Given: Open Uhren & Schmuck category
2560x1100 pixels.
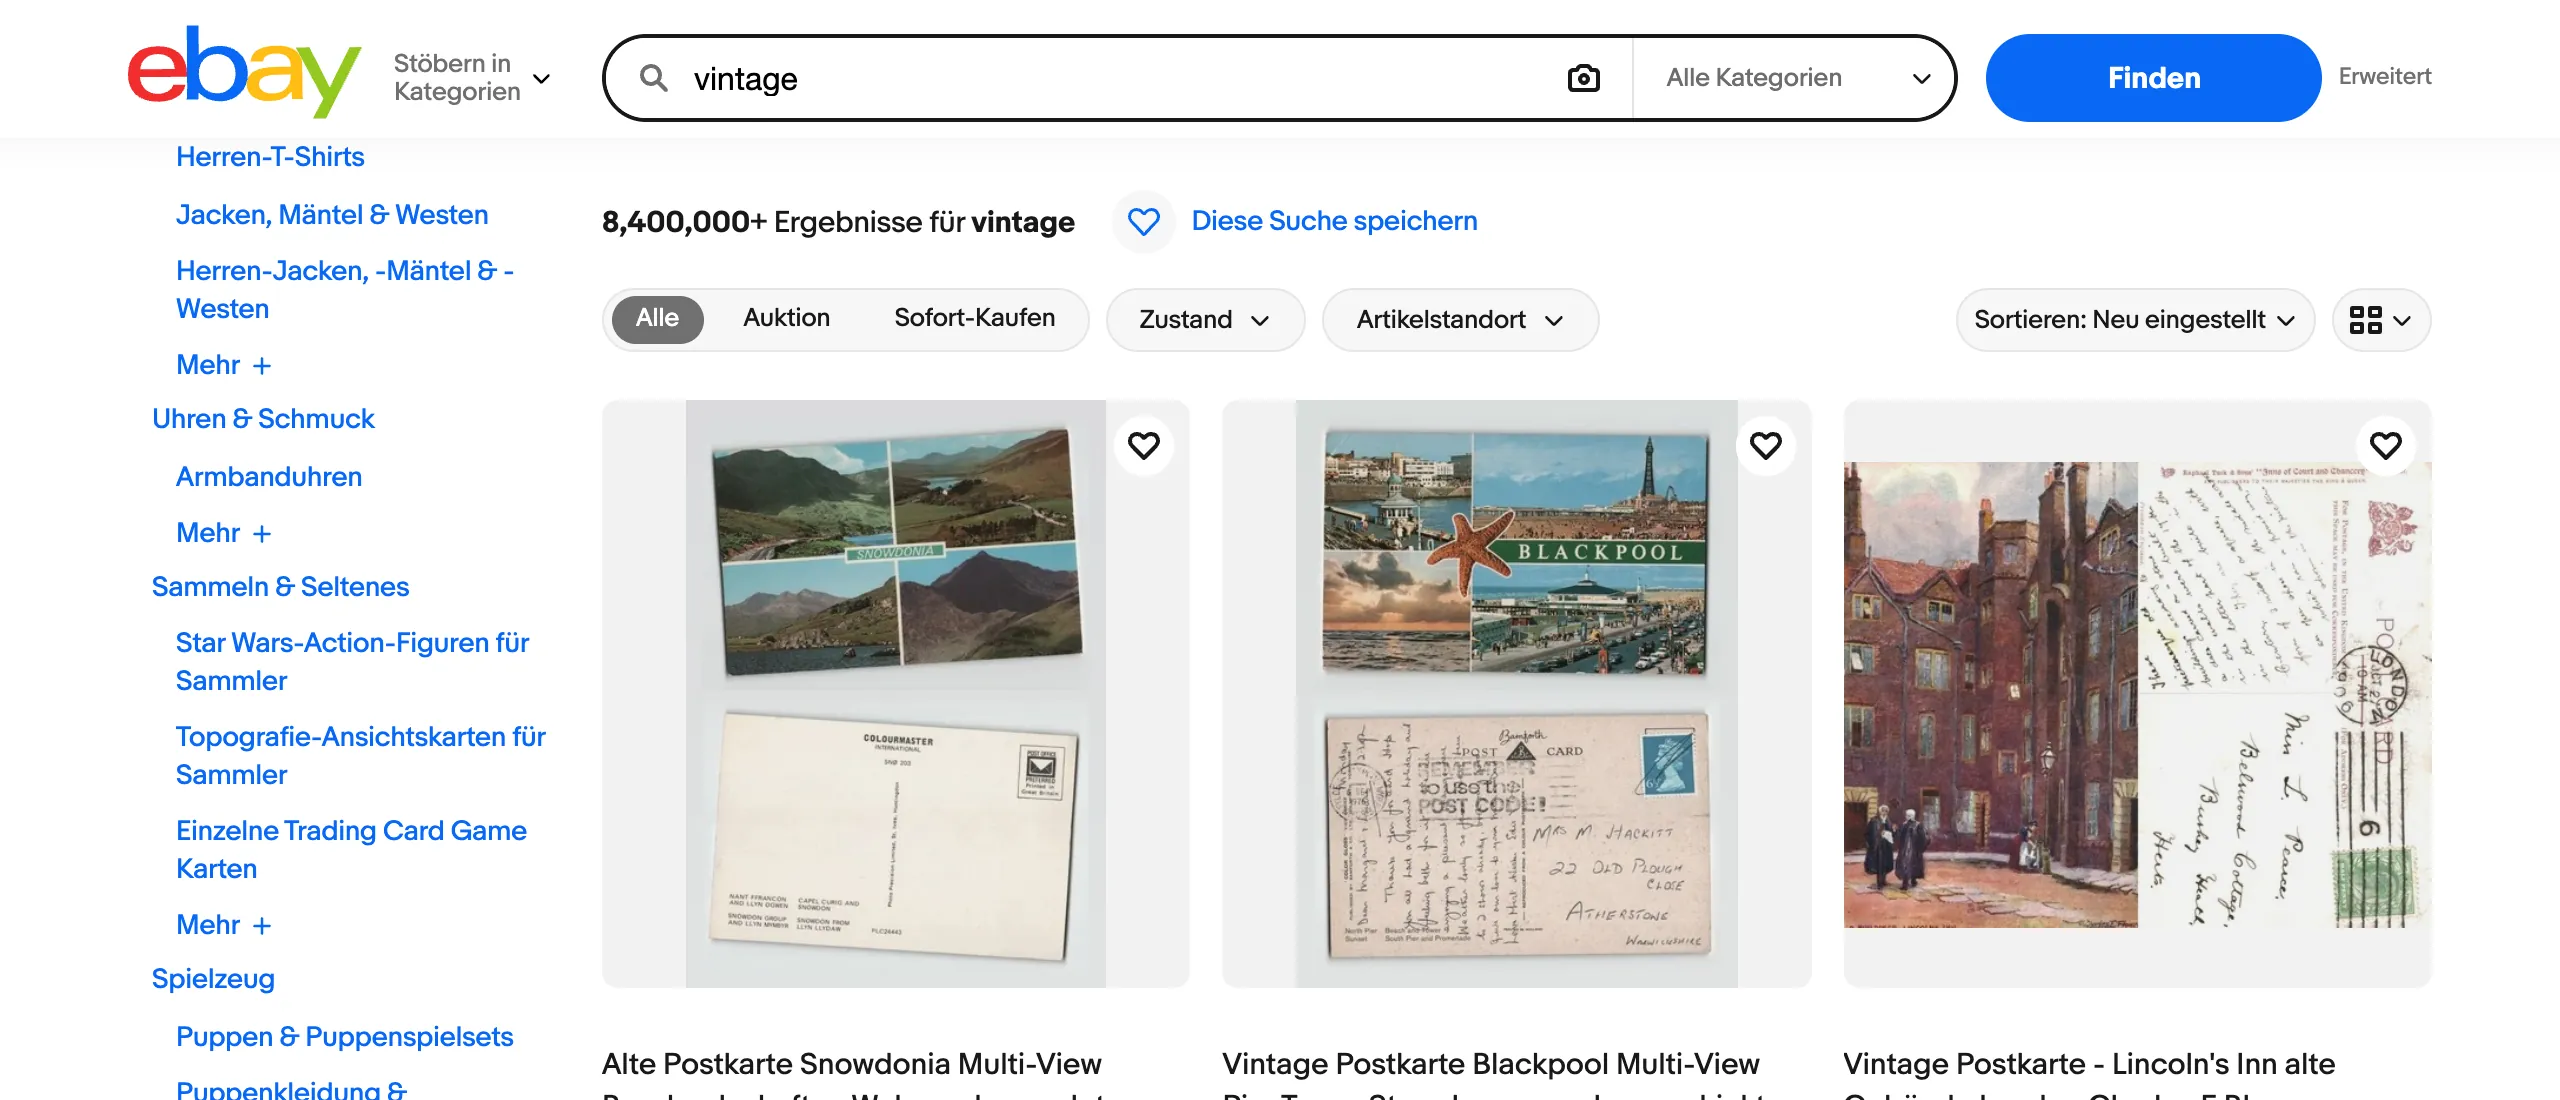Looking at the screenshot, I should 263,419.
